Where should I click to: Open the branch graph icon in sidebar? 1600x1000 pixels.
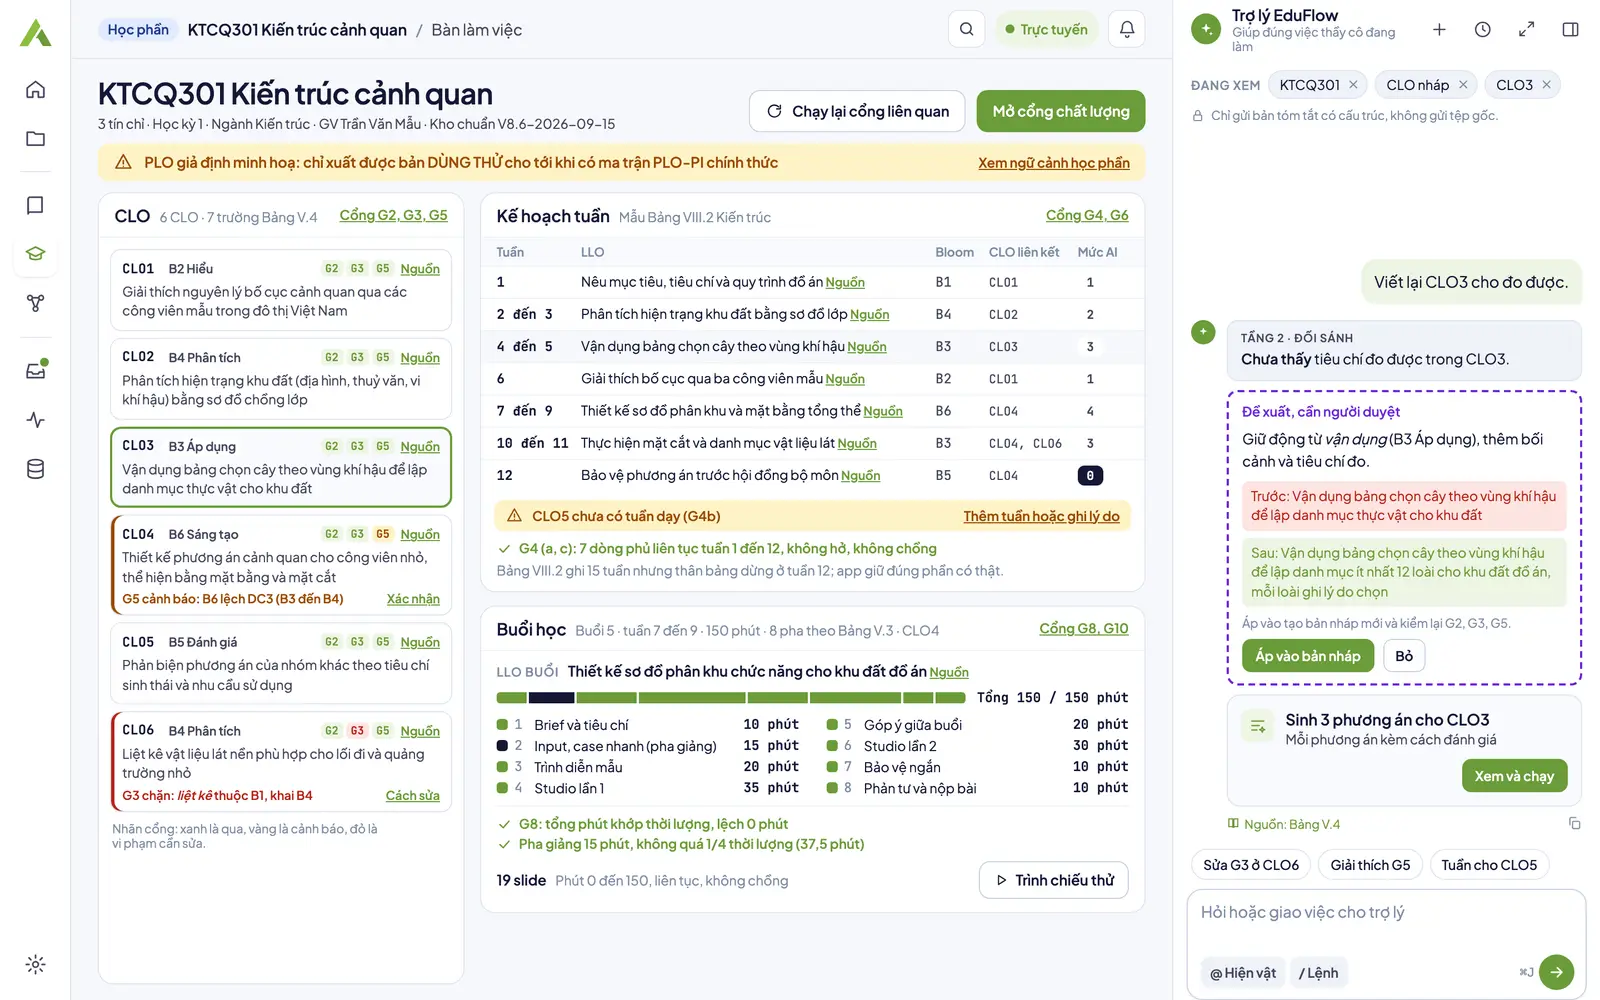[x=35, y=303]
